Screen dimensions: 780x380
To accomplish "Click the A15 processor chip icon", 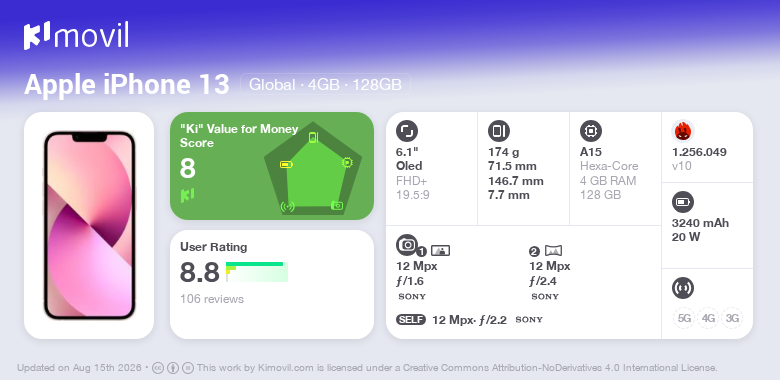I will [591, 131].
